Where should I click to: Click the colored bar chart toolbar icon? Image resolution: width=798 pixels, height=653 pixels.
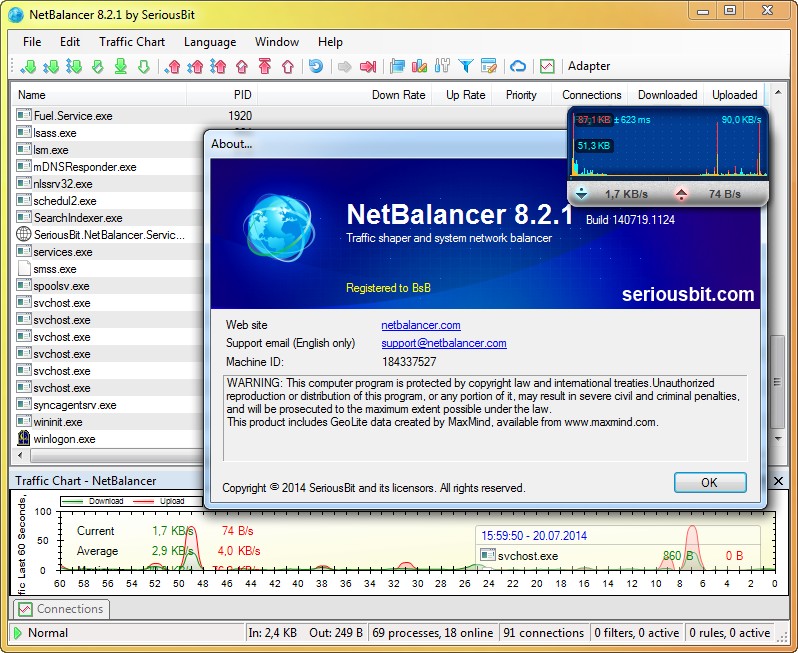419,66
